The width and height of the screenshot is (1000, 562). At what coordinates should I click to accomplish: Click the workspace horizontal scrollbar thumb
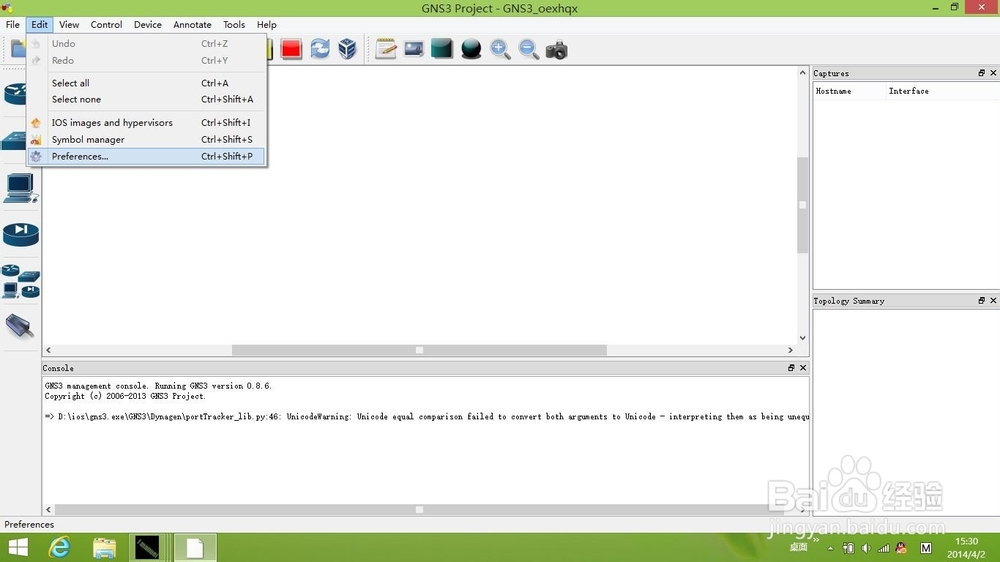pyautogui.click(x=419, y=350)
